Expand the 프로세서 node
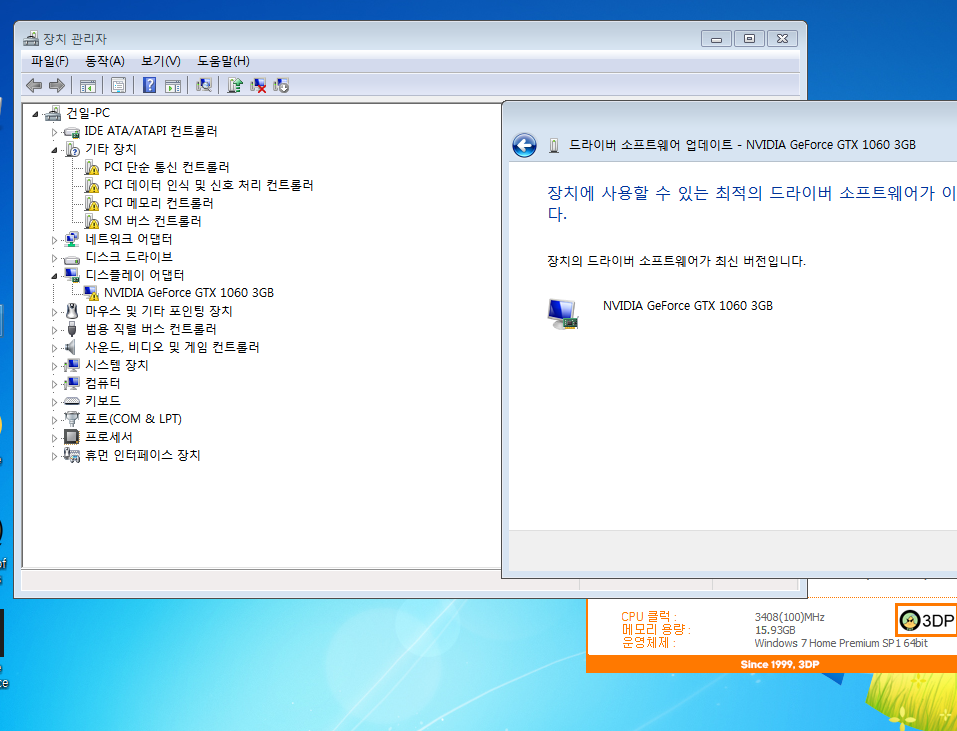This screenshot has width=957, height=731. 54,438
